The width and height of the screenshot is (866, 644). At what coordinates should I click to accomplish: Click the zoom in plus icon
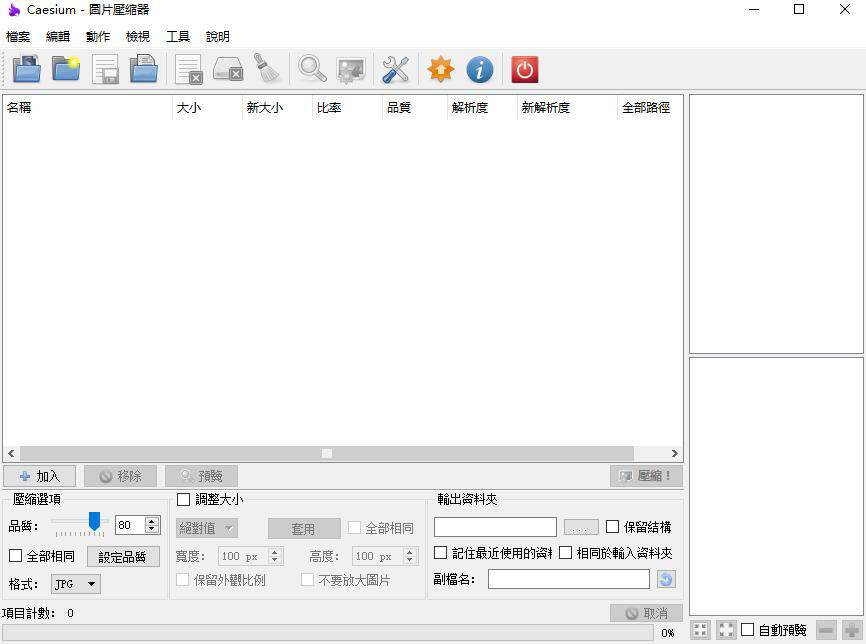tap(852, 630)
